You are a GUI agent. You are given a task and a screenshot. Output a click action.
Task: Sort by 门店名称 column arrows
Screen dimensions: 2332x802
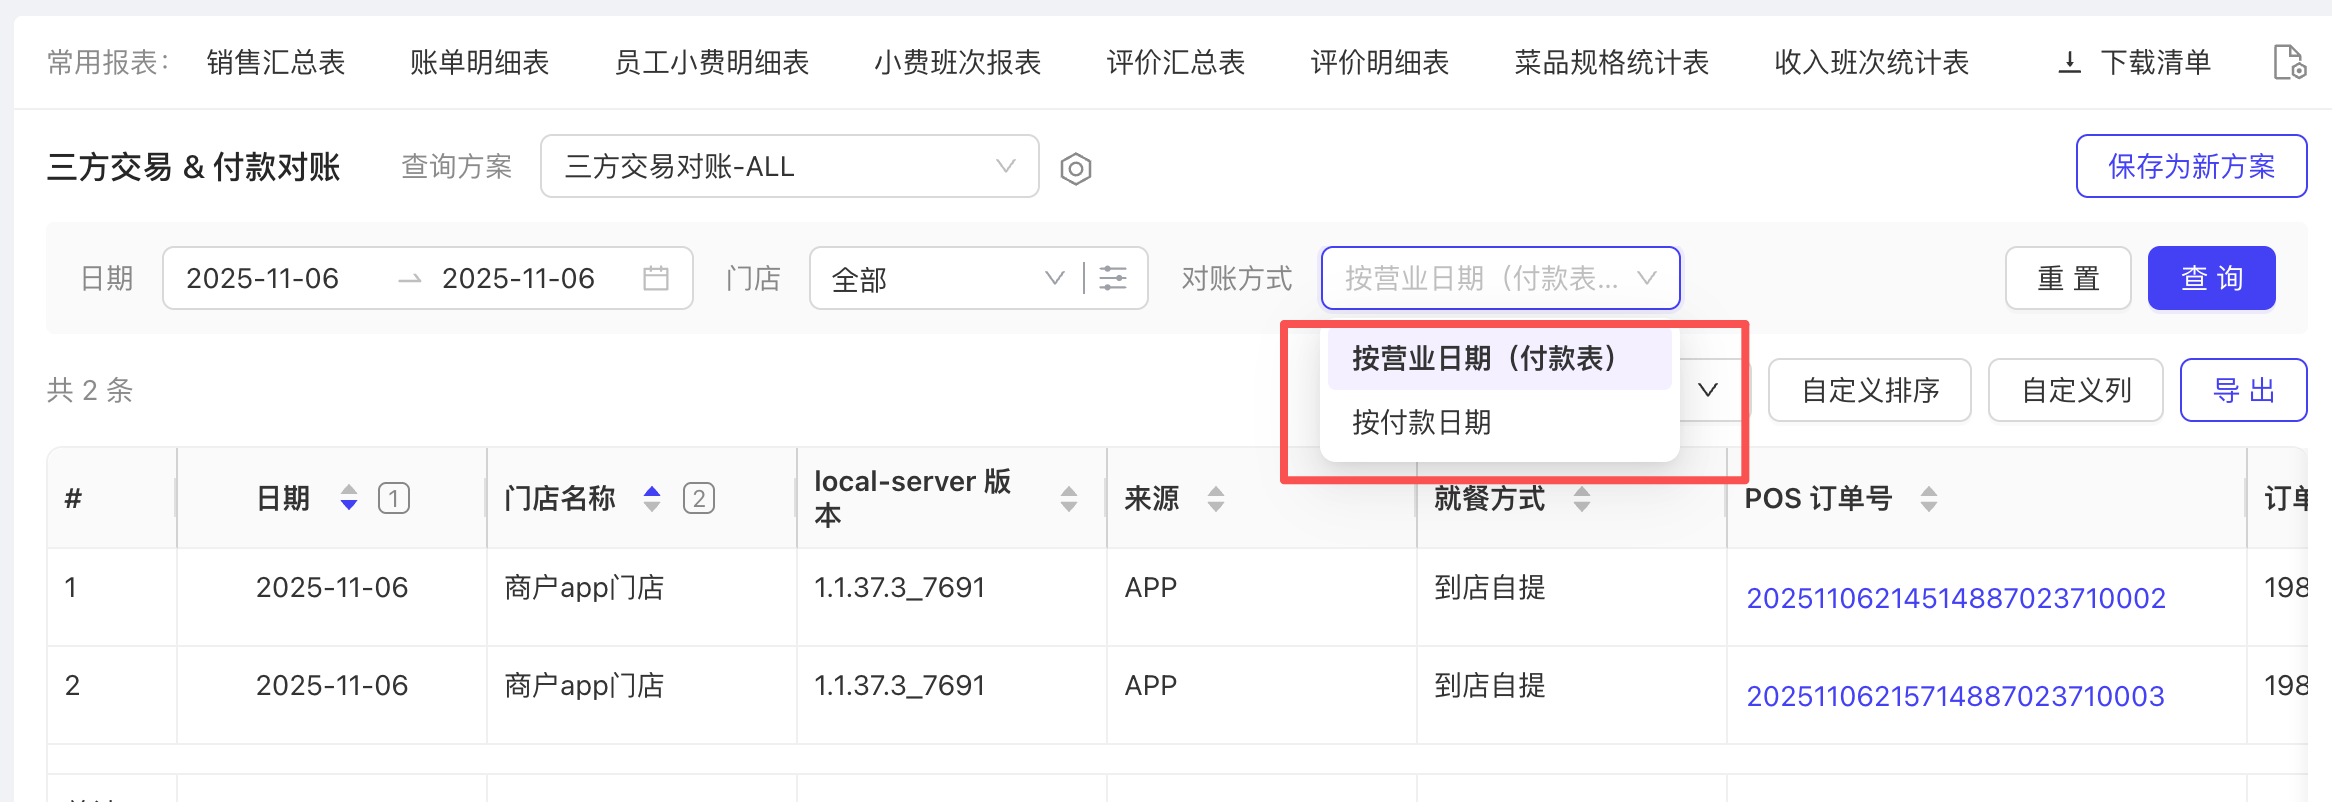[x=652, y=498]
